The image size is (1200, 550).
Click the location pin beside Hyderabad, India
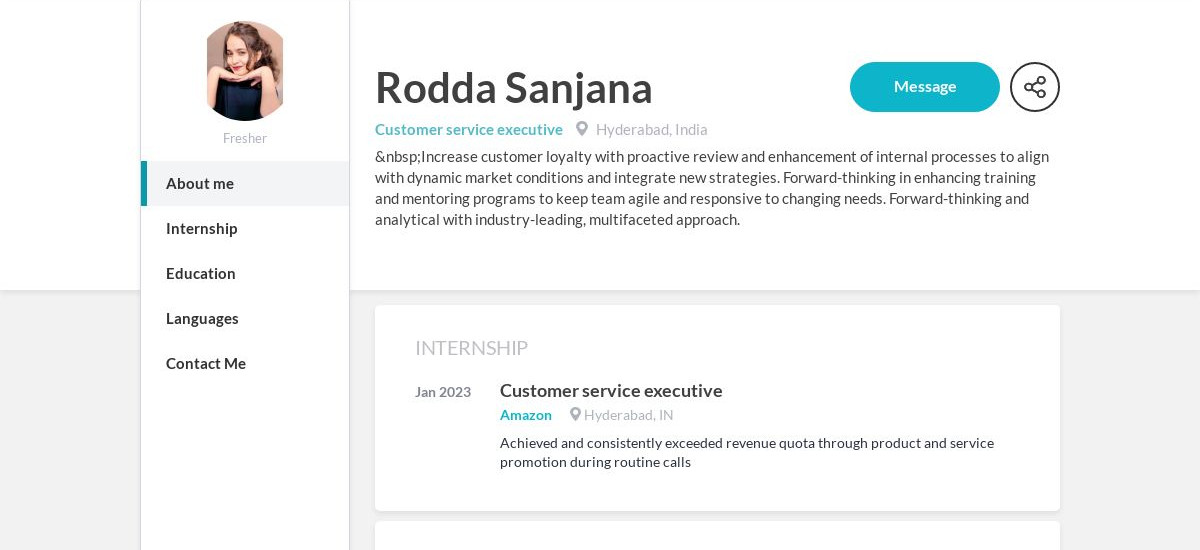(x=582, y=129)
